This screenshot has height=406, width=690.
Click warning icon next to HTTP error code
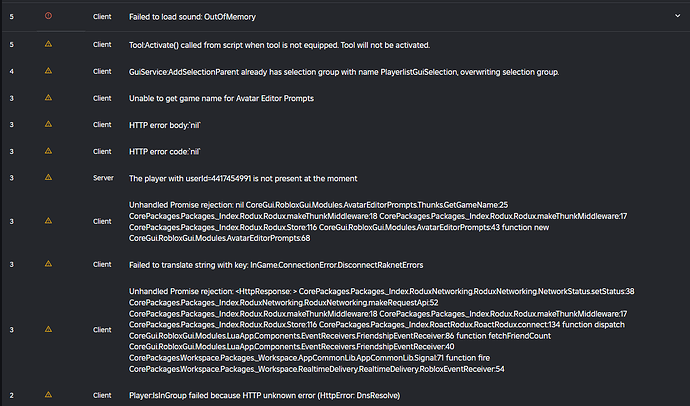coord(48,151)
